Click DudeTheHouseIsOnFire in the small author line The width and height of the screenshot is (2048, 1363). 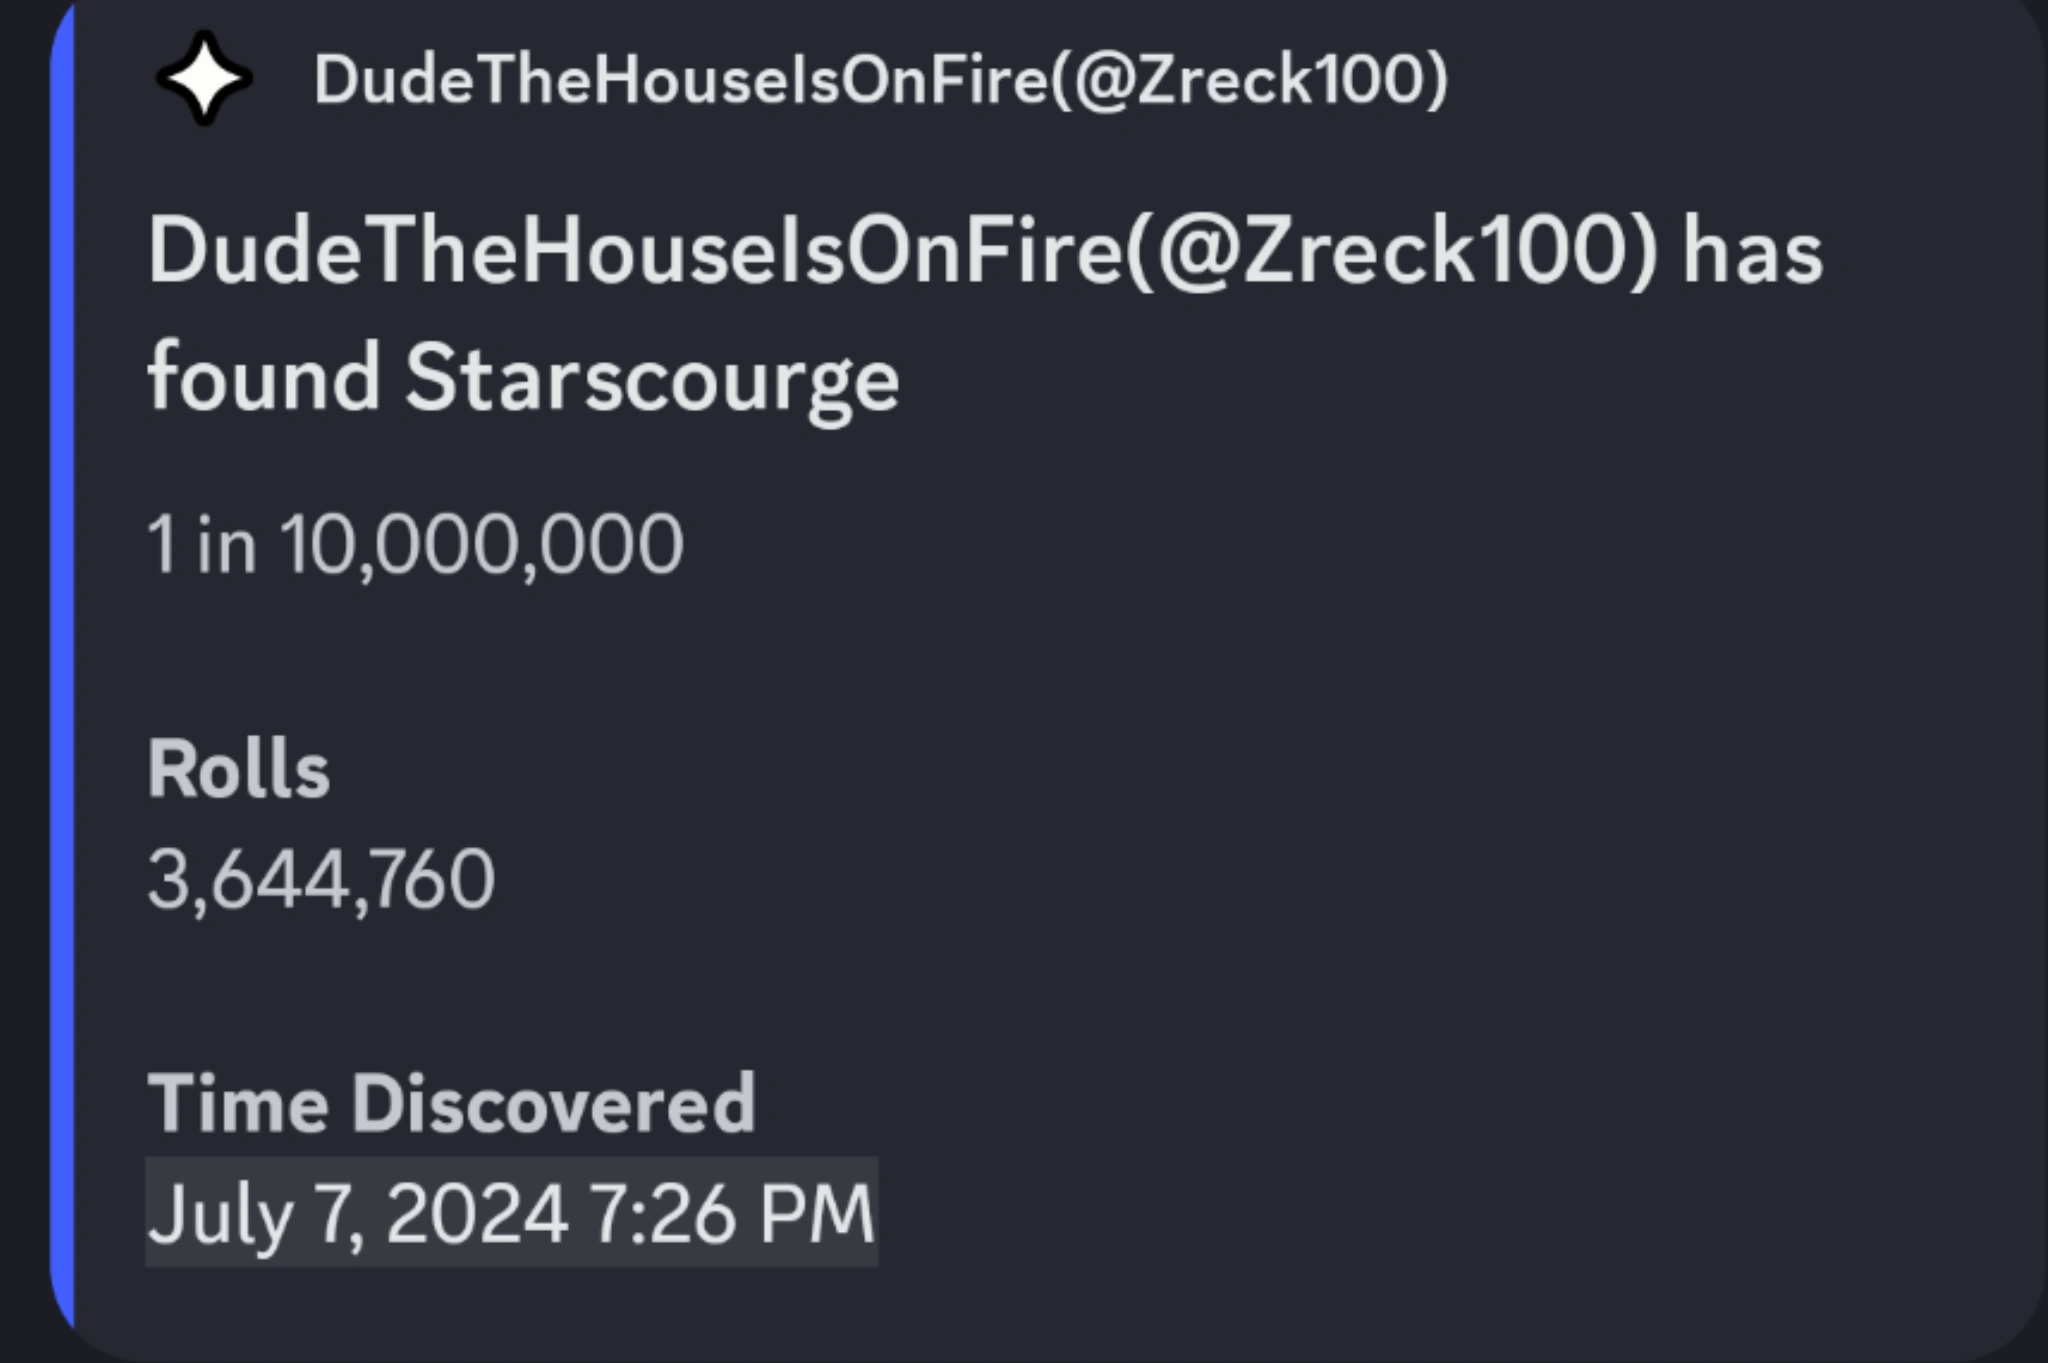tap(680, 80)
